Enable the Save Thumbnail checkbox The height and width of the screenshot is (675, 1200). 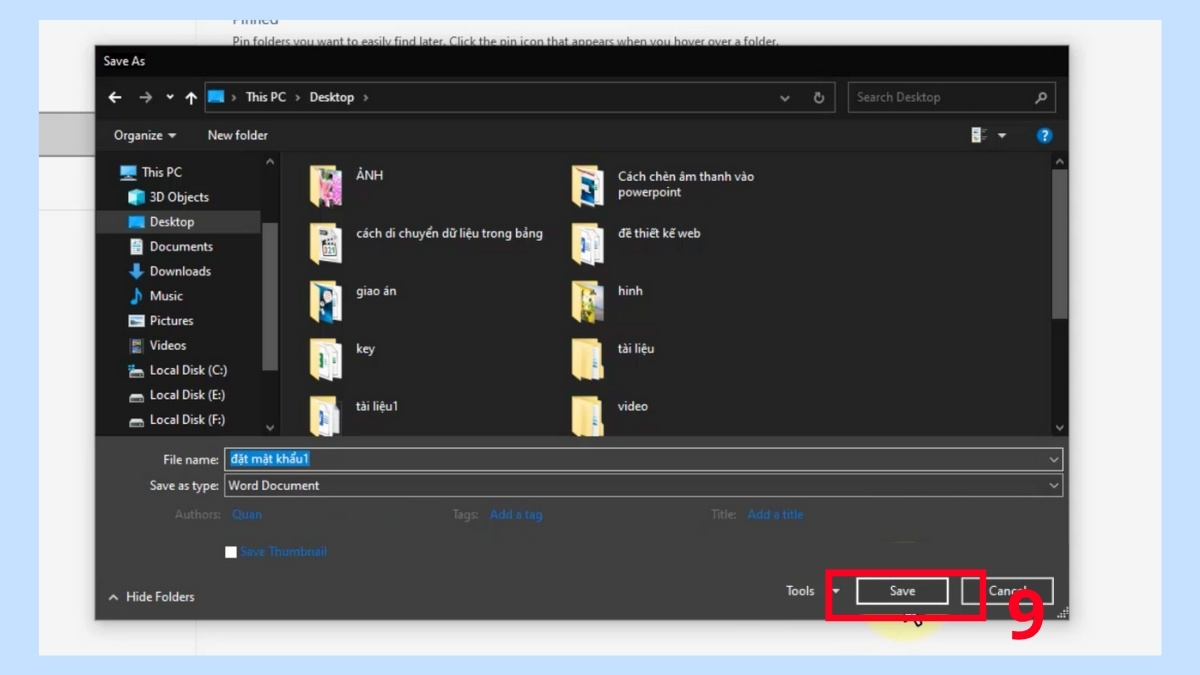[x=232, y=552]
